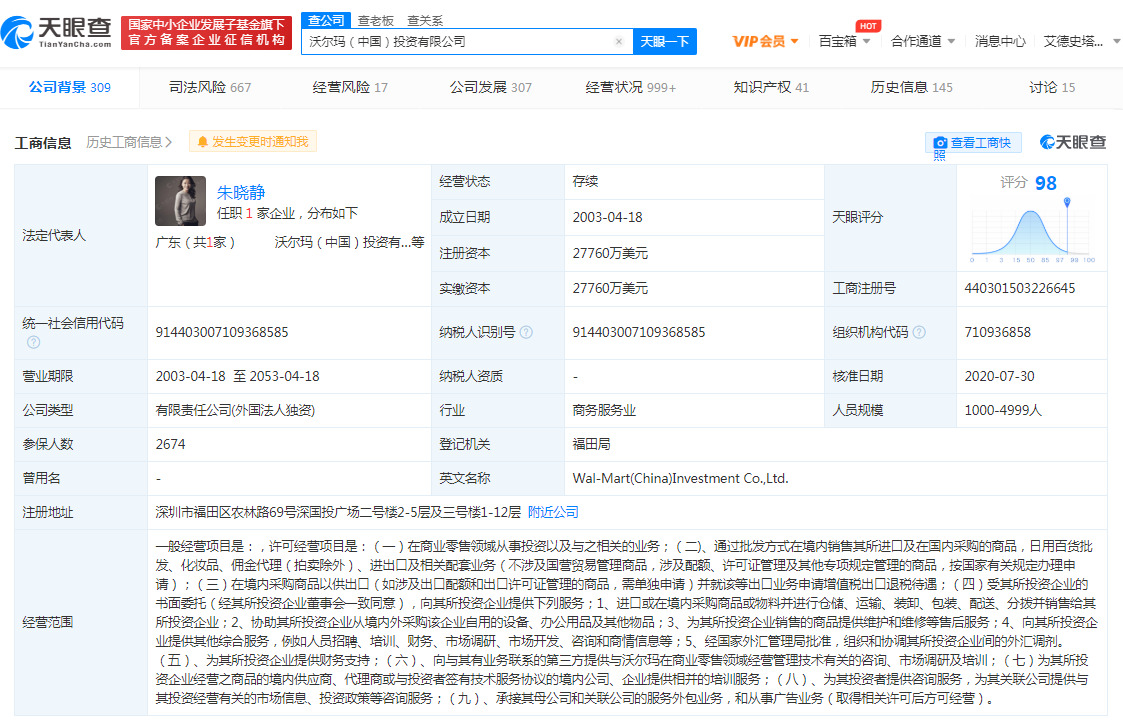Screen dimensions: 1123x728
Task: Click the 核准日期 value 2020-07-30
Action: click(x=999, y=376)
